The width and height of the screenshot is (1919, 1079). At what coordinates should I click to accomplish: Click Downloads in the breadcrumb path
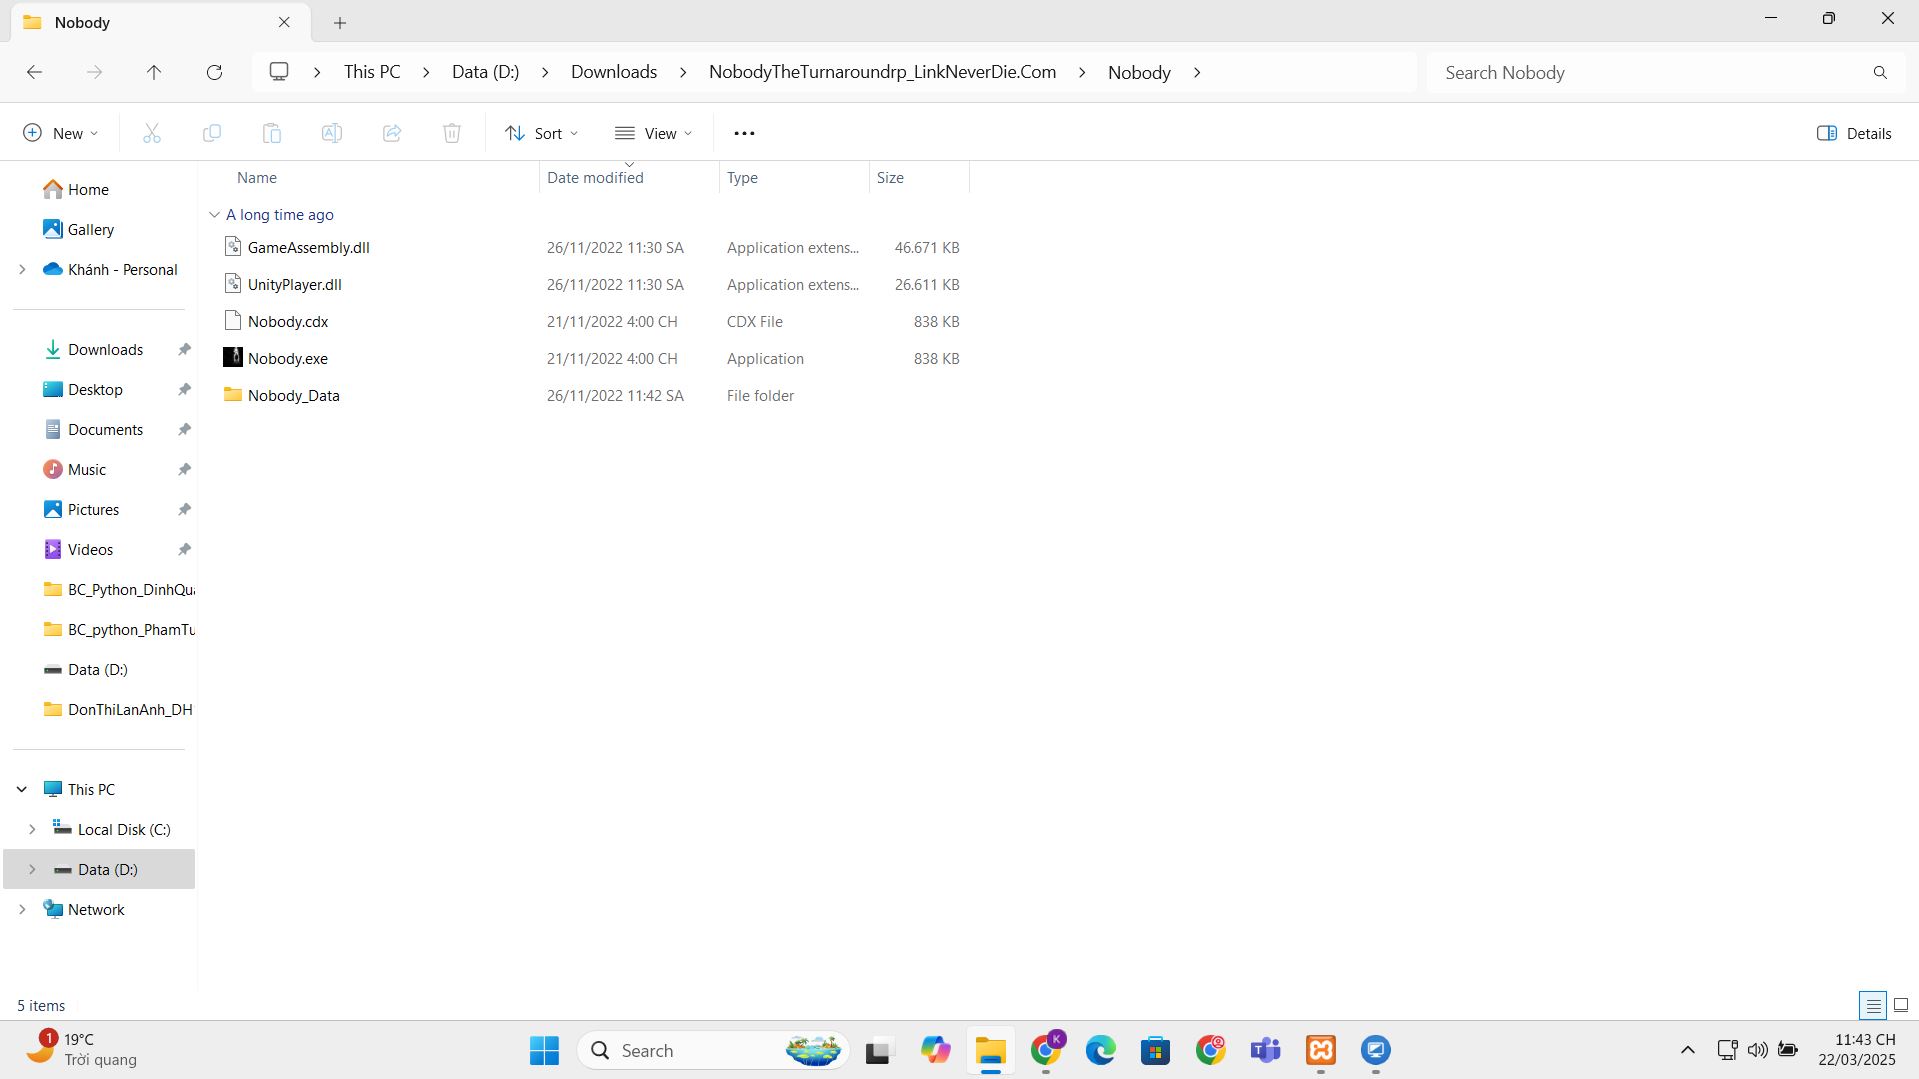pos(614,72)
